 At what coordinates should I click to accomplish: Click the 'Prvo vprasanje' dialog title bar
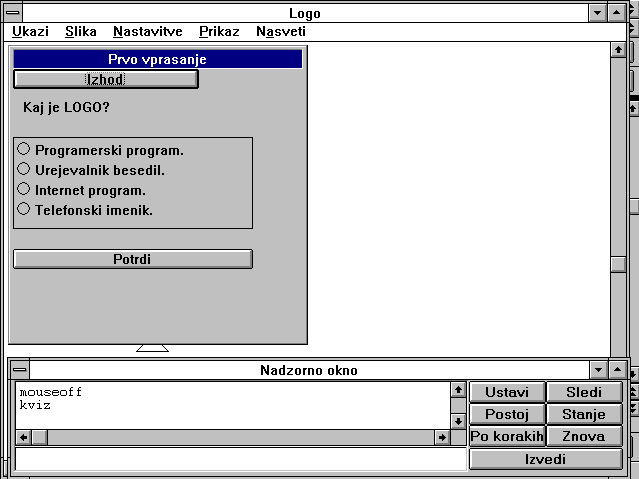[158, 59]
